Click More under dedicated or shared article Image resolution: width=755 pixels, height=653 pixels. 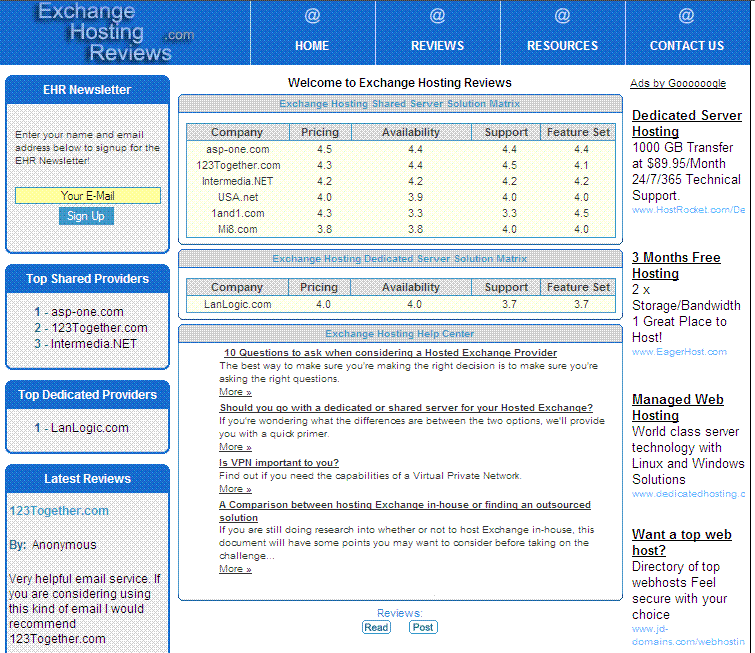(x=235, y=446)
